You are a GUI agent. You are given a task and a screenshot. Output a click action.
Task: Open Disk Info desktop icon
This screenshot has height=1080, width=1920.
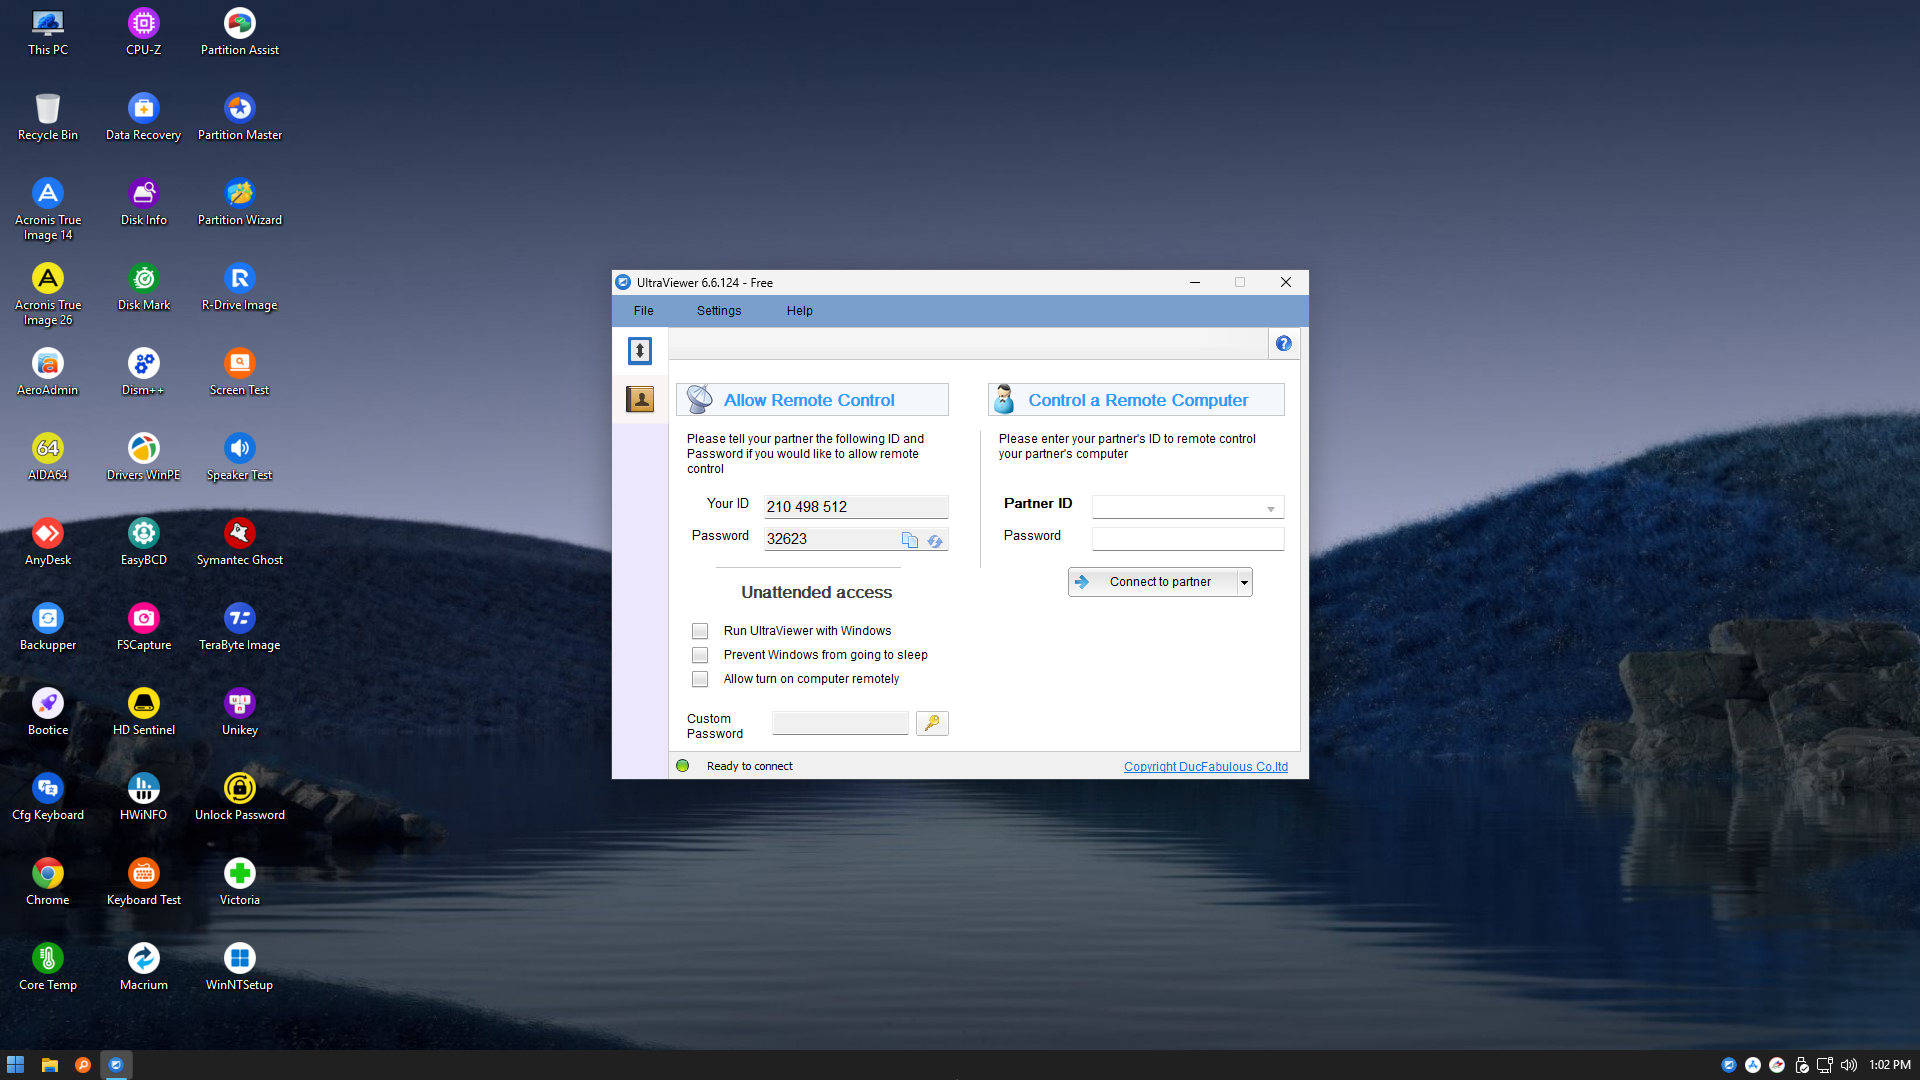tap(144, 202)
